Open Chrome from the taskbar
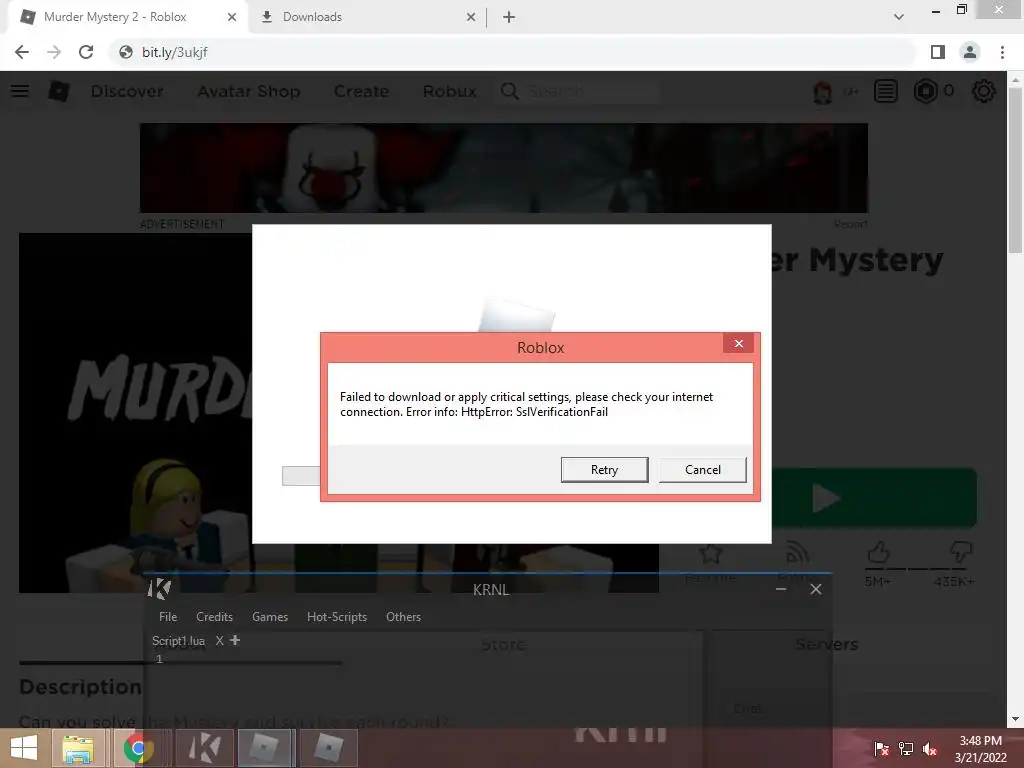 137,748
